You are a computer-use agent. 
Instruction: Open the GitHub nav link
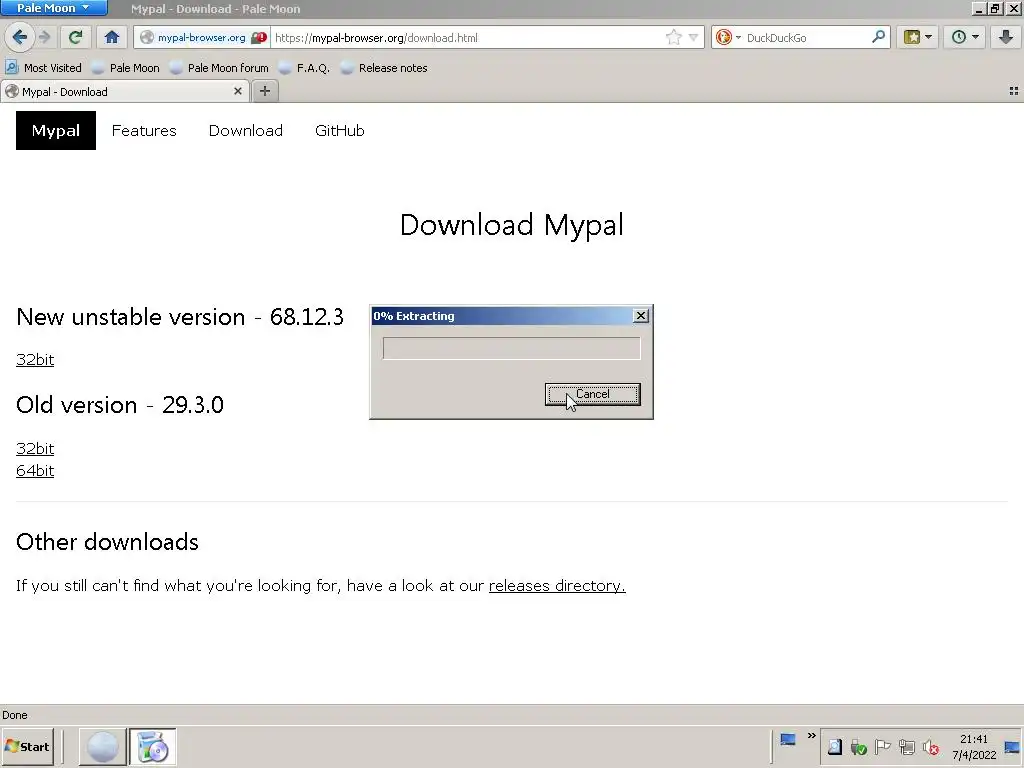tap(340, 131)
